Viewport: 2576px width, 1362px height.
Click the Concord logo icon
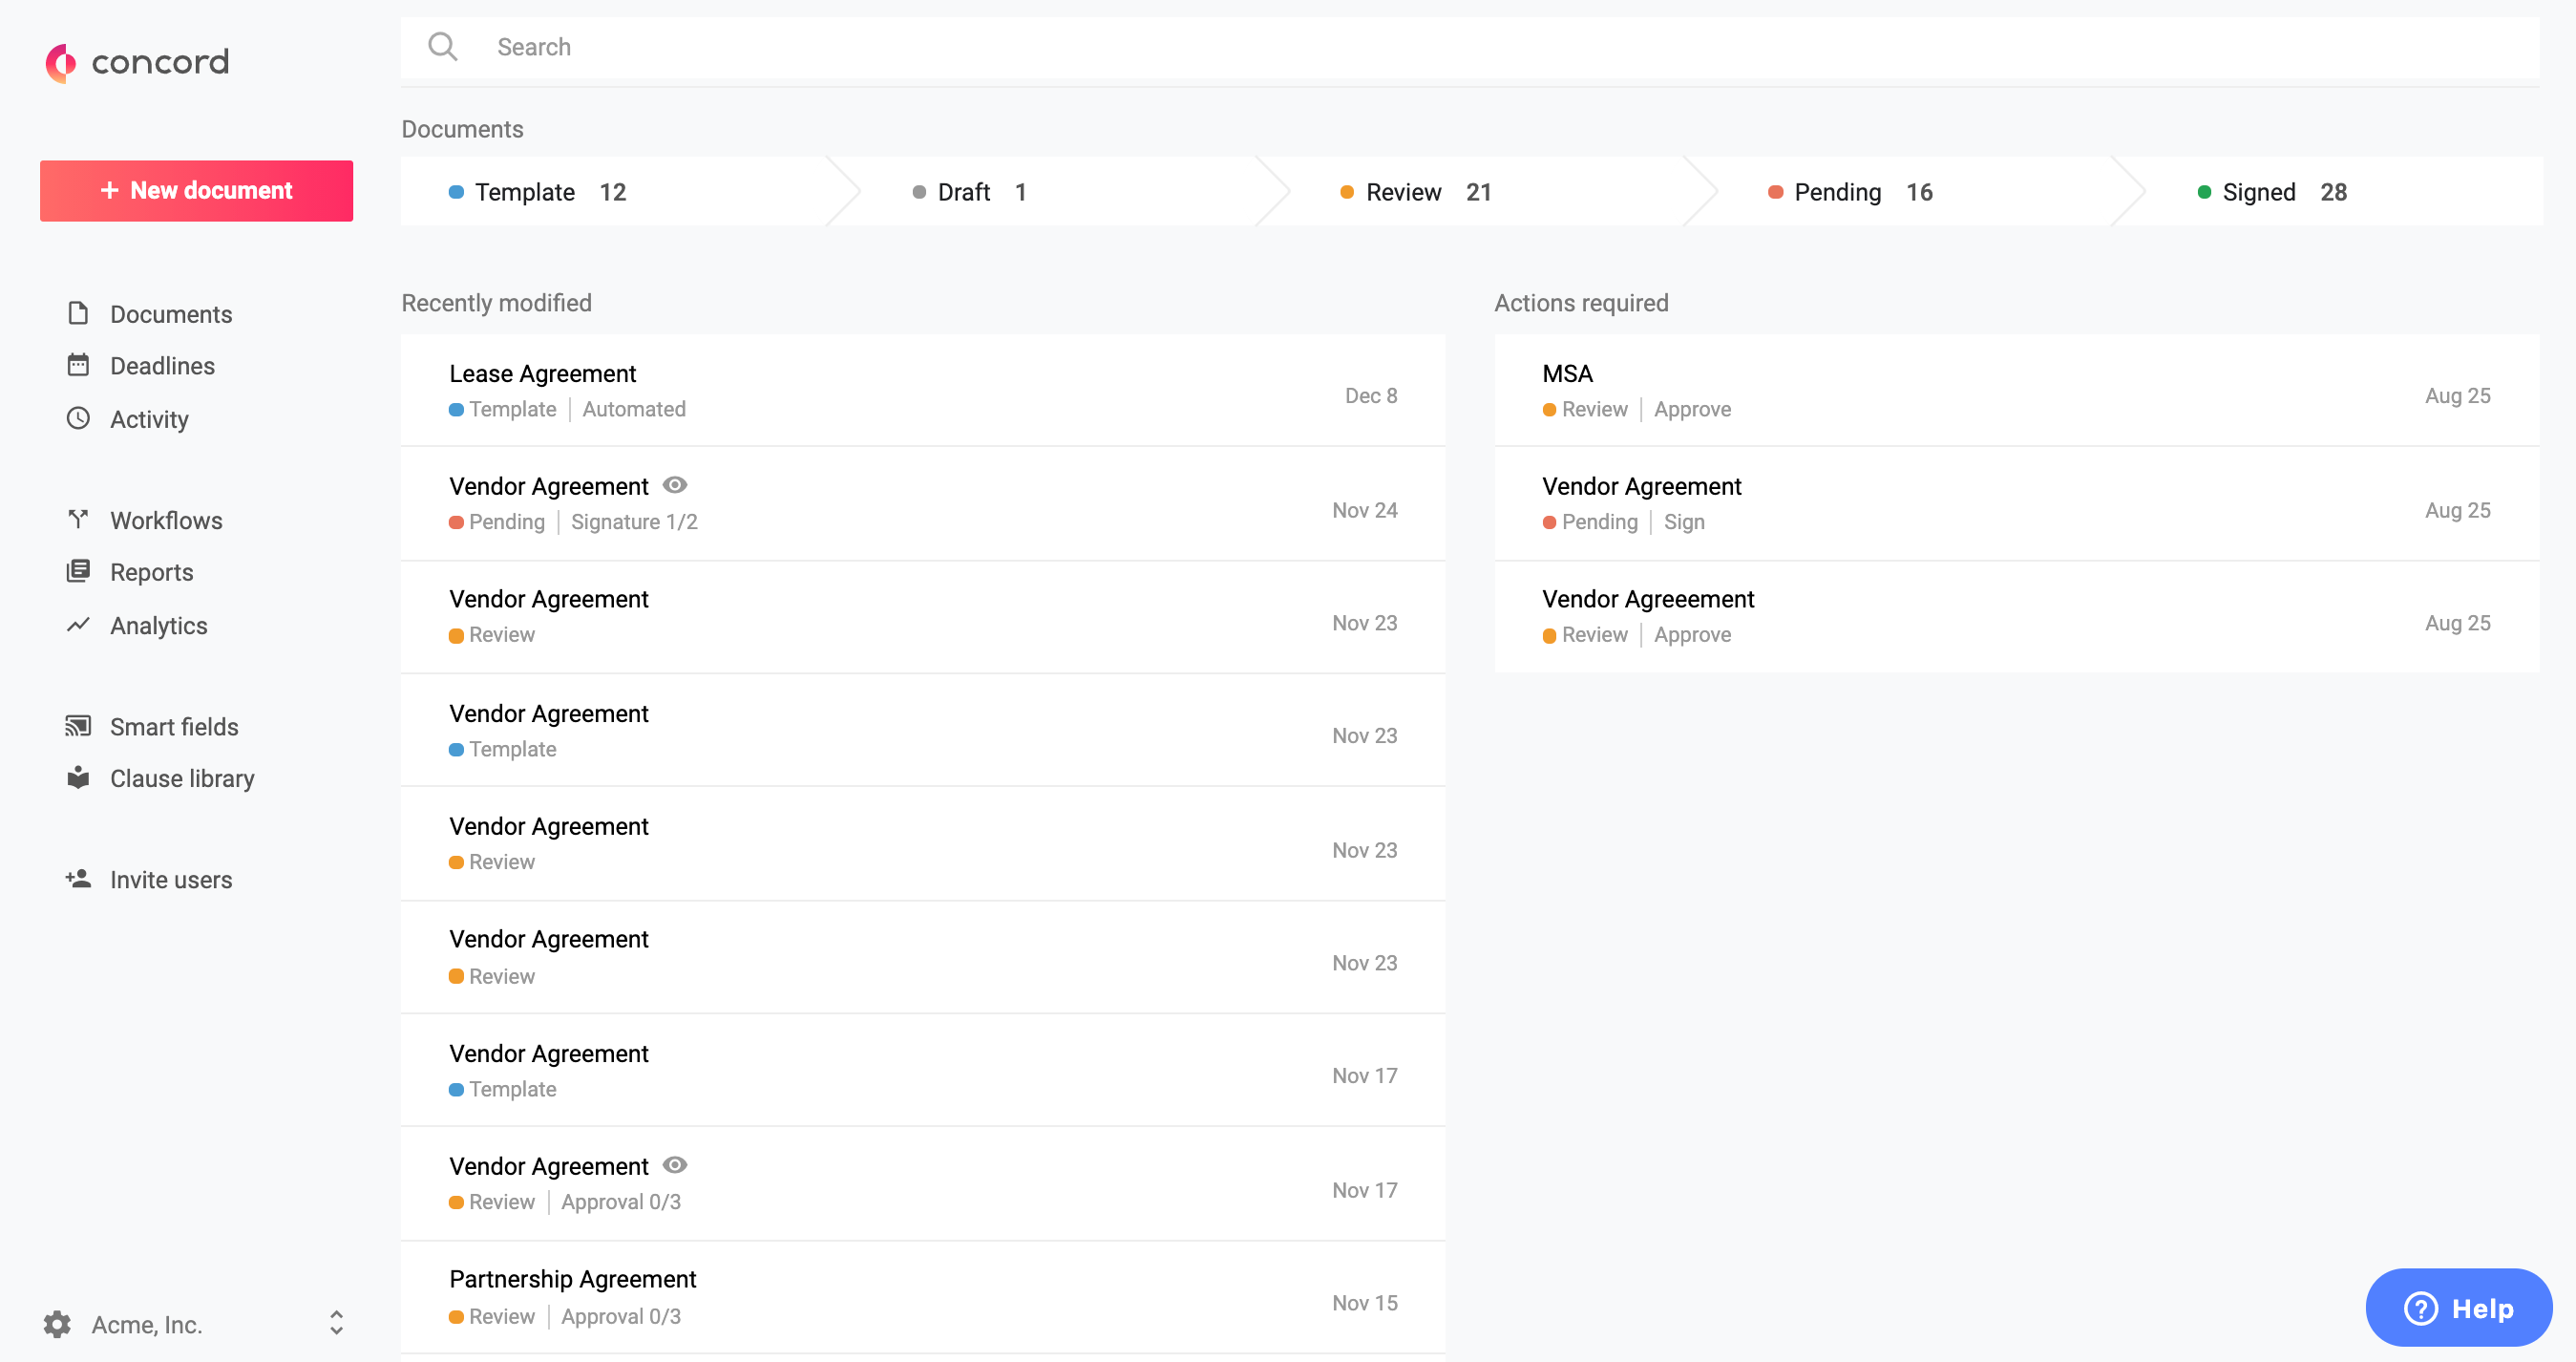[x=61, y=62]
